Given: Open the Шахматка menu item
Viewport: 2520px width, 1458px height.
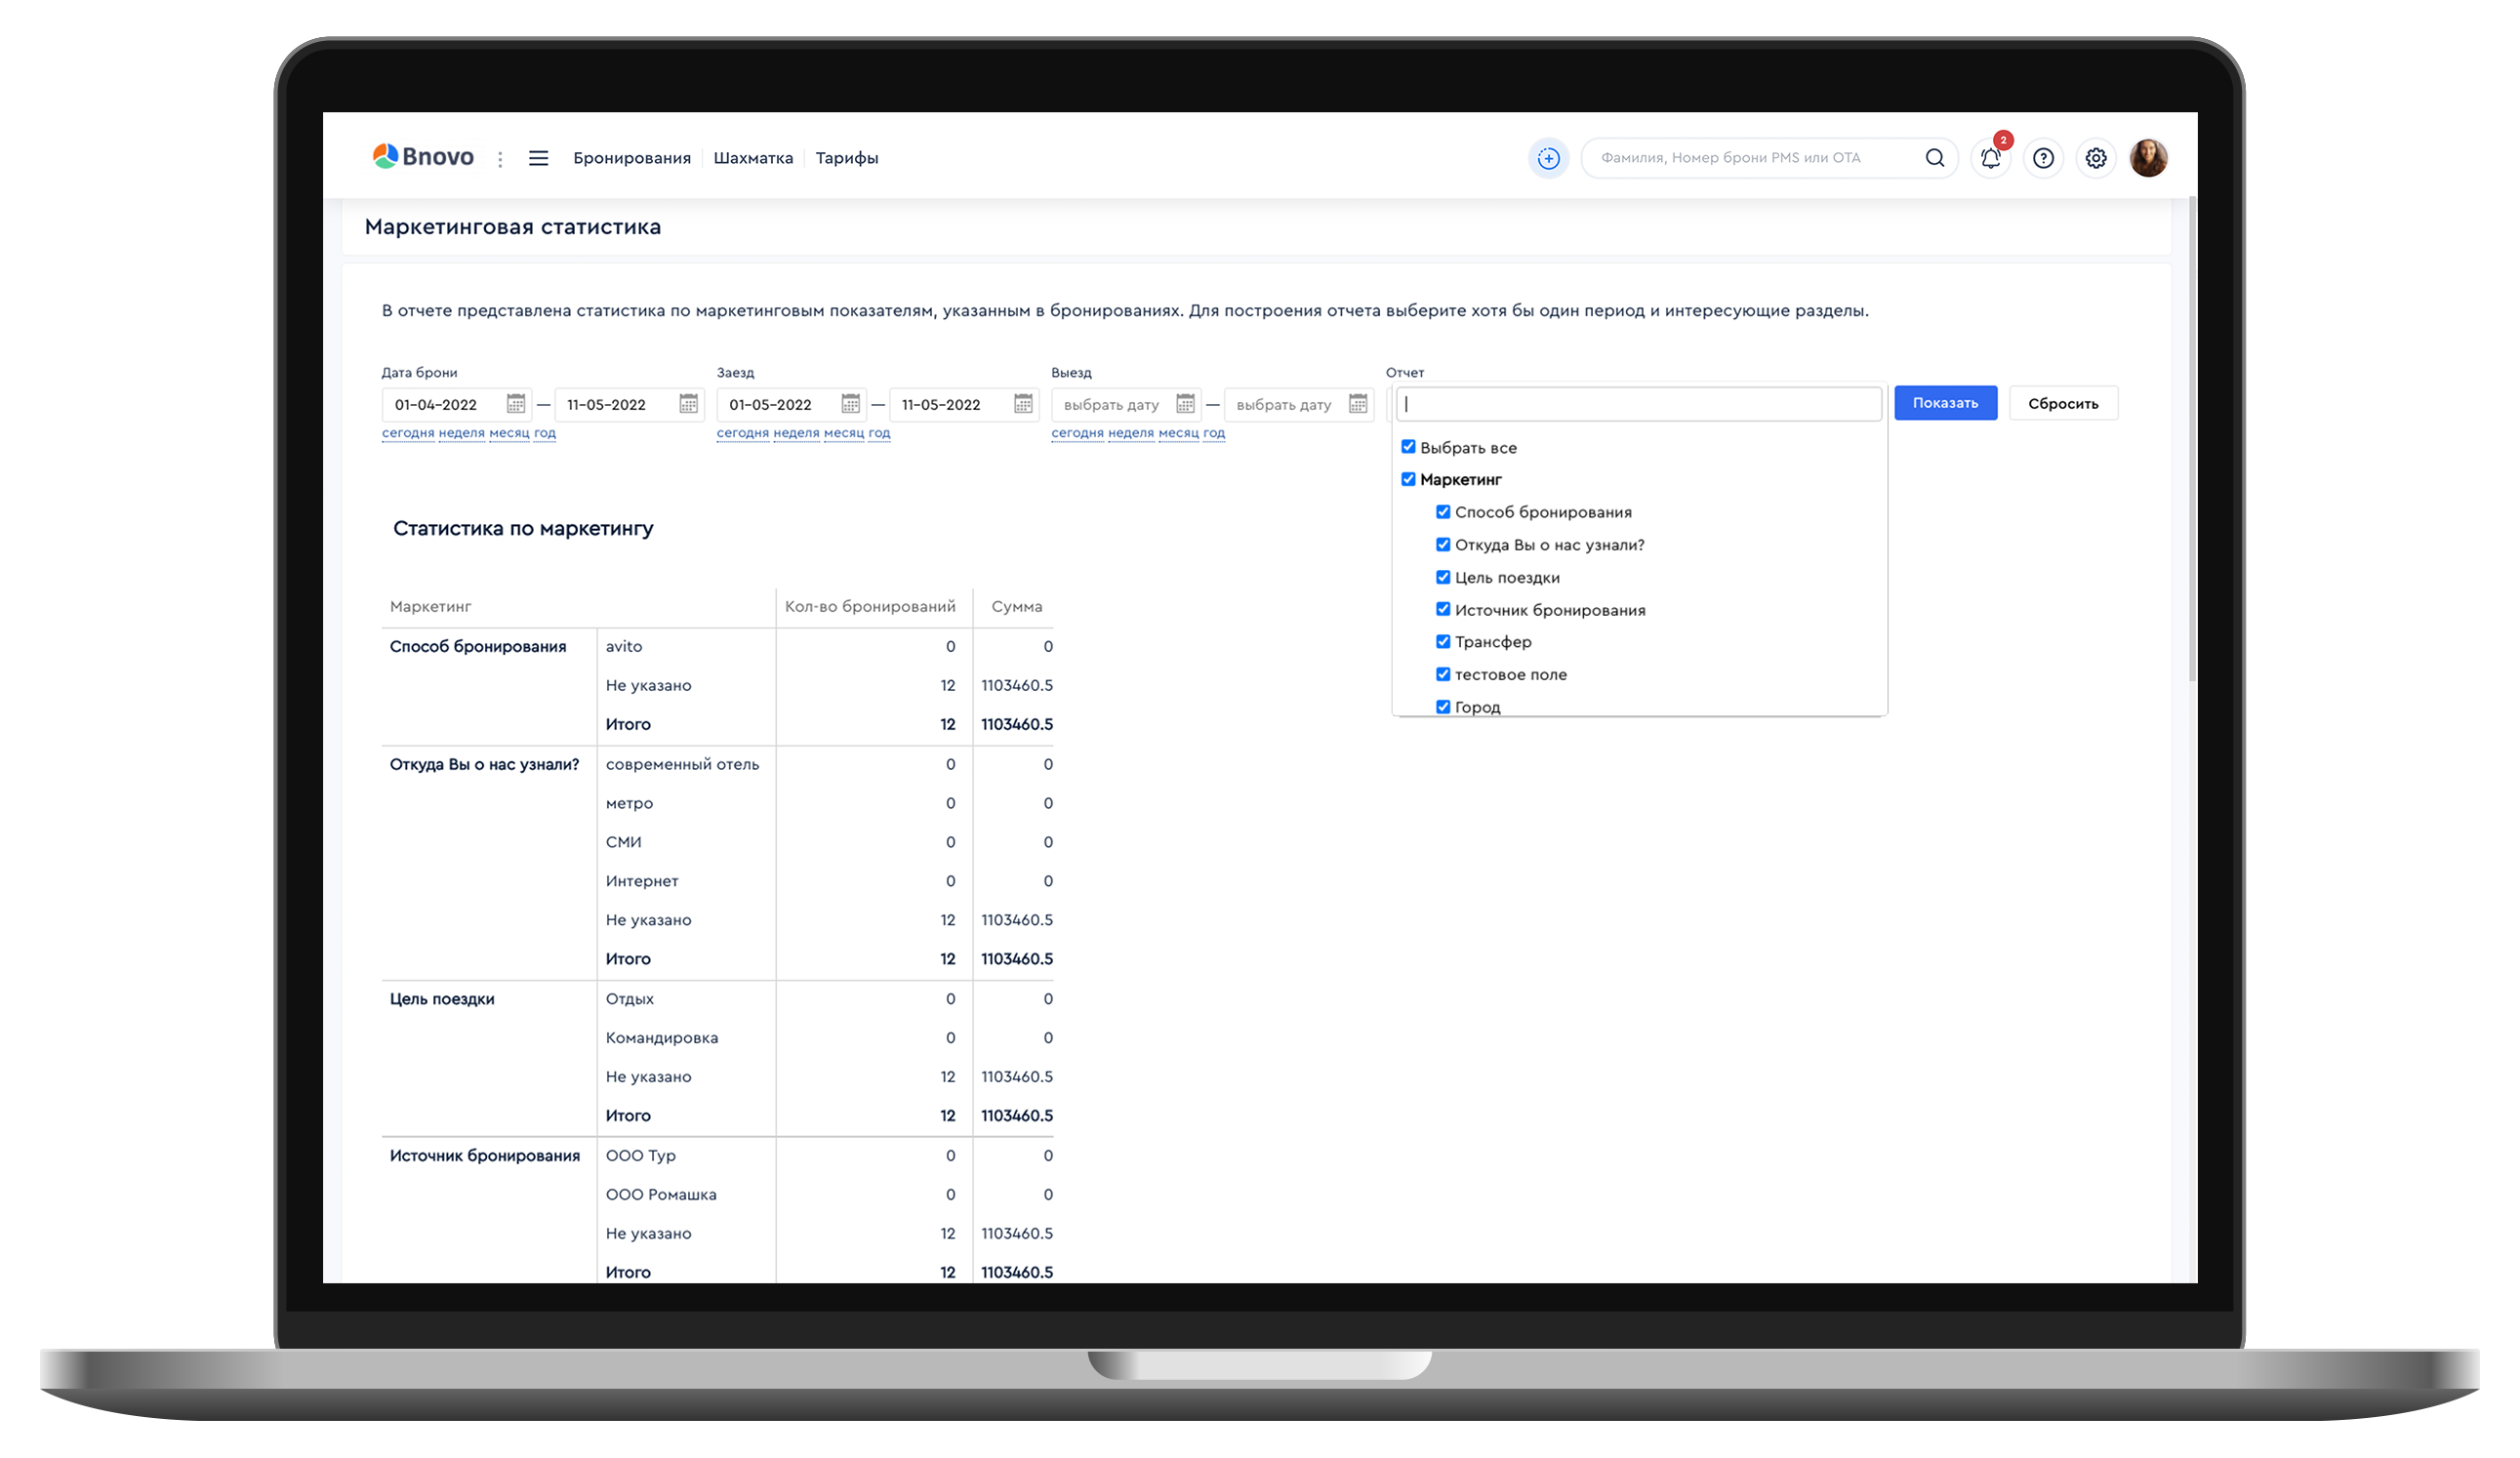Looking at the screenshot, I should point(753,158).
